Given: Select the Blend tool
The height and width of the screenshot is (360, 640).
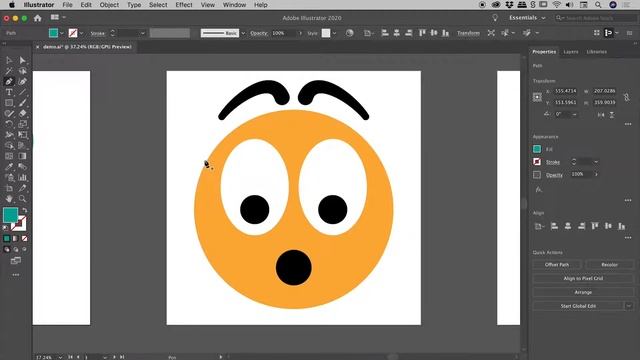Looking at the screenshot, I should pos(22,167).
